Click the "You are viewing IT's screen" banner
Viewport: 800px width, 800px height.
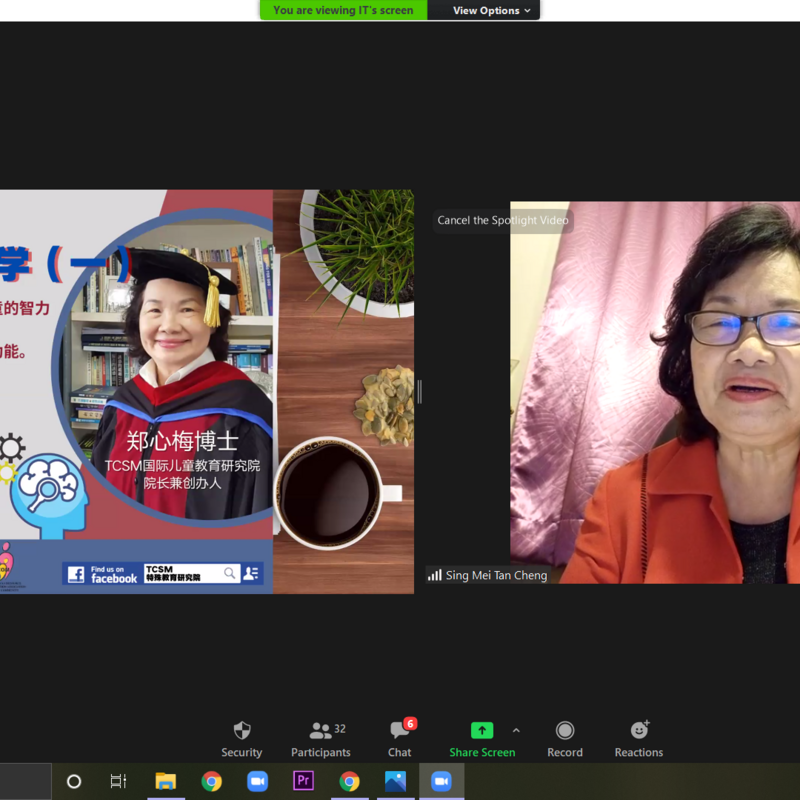[x=343, y=10]
